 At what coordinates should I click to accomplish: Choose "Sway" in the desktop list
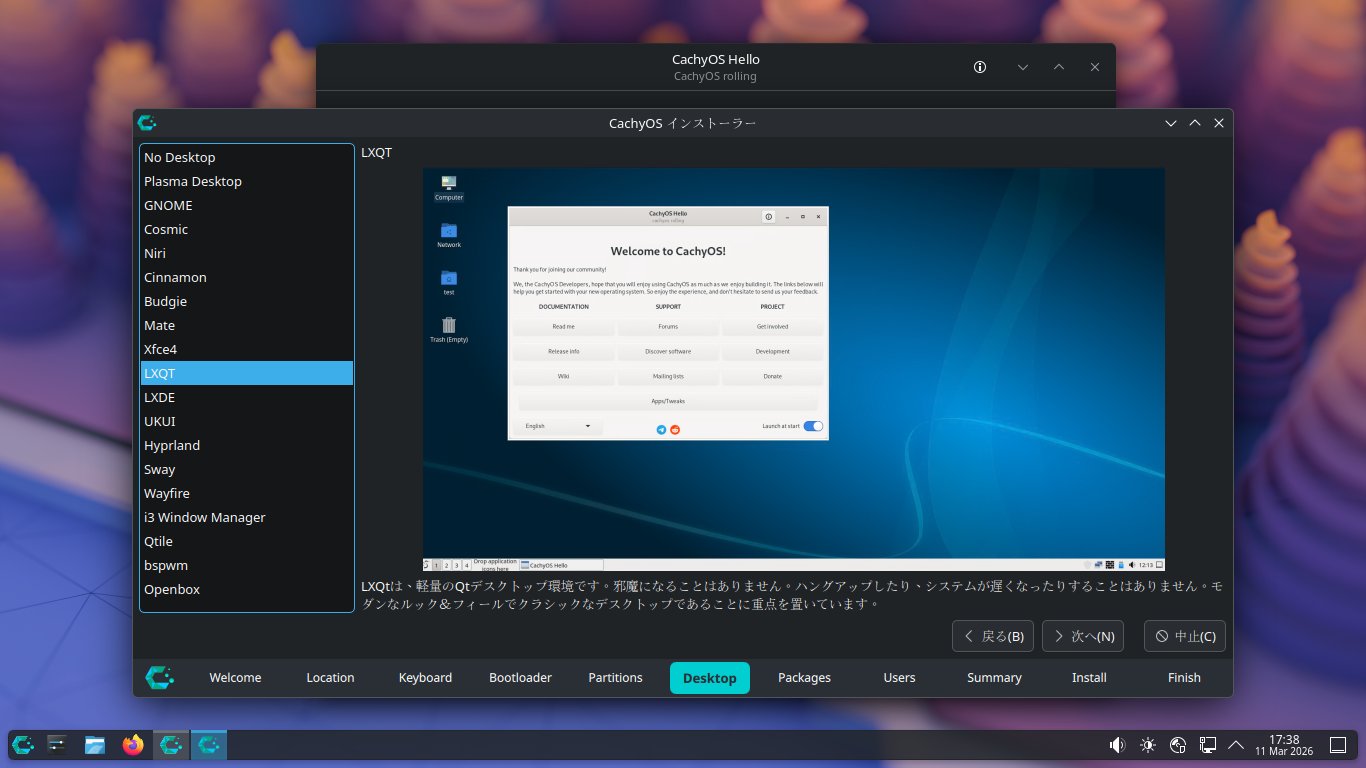pos(247,469)
